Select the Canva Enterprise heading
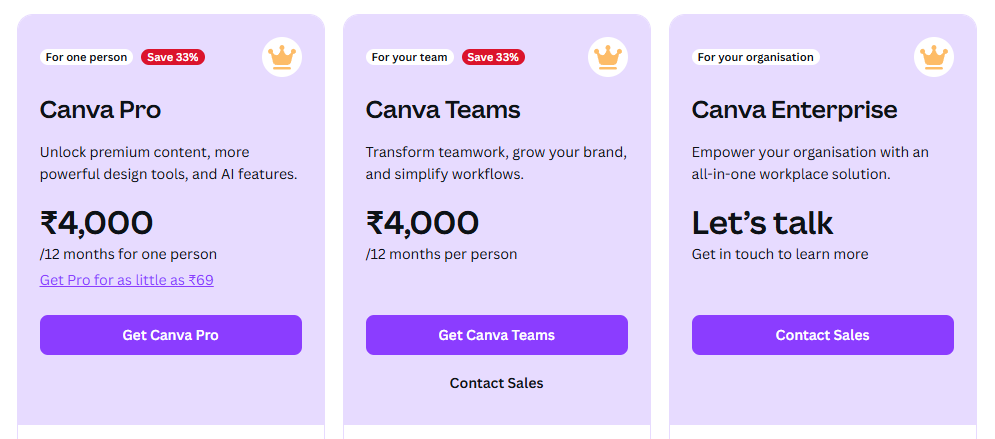This screenshot has width=995, height=439. tap(794, 110)
